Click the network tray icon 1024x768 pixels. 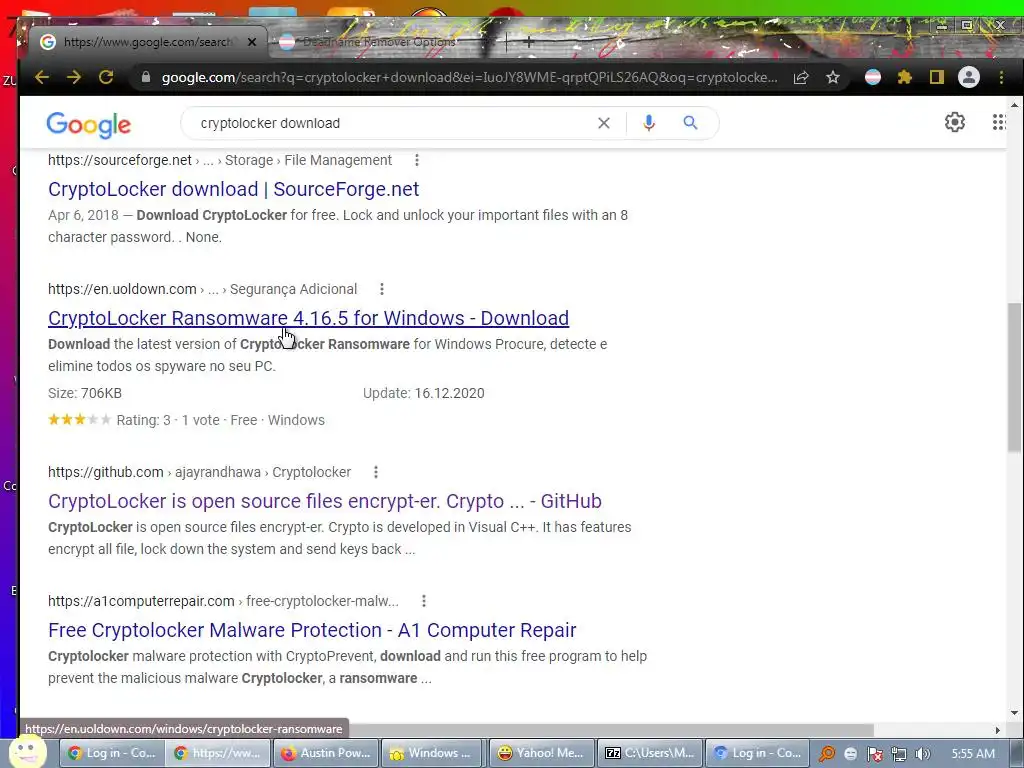click(899, 754)
